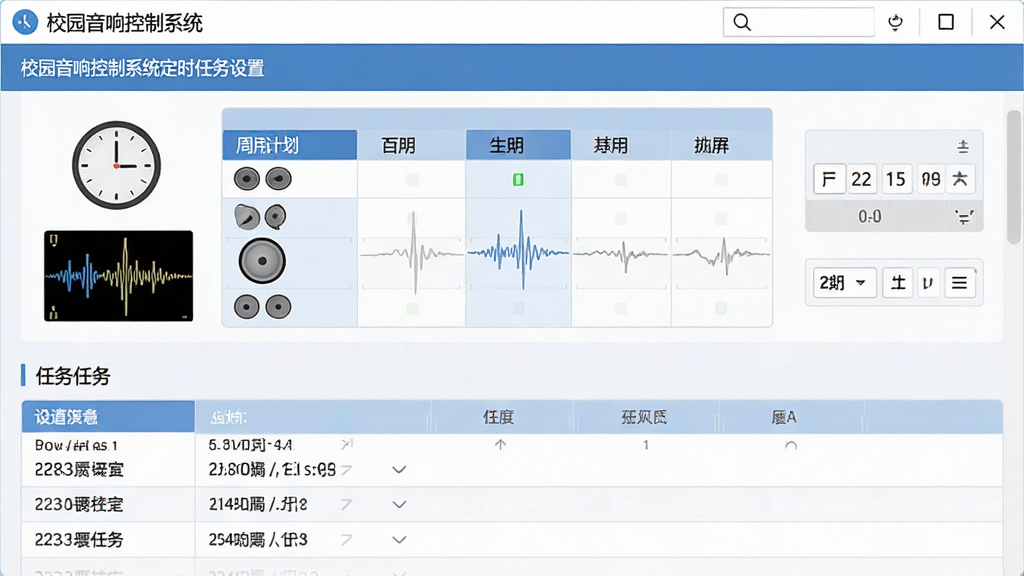Switch to the 百明 tab
This screenshot has width=1024, height=576.
pos(411,145)
